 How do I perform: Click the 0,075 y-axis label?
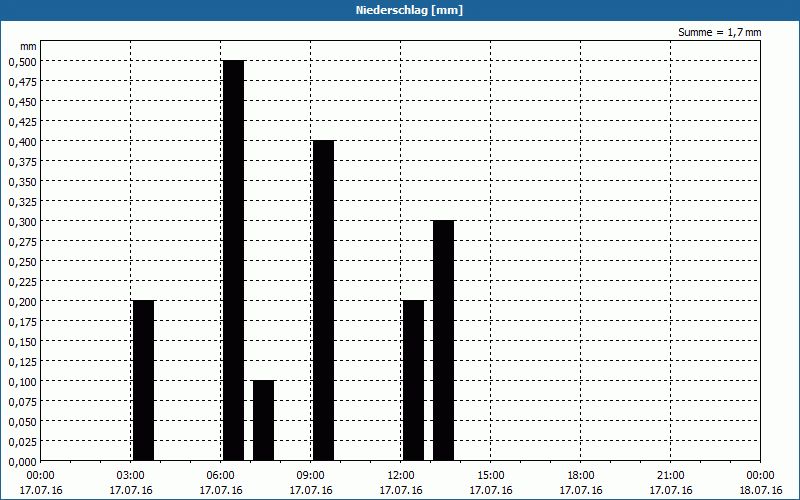(22, 402)
